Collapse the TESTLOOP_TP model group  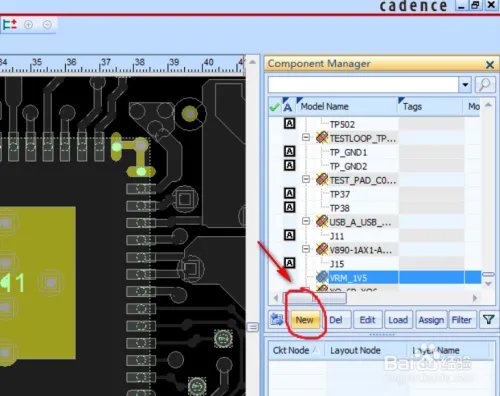306,137
